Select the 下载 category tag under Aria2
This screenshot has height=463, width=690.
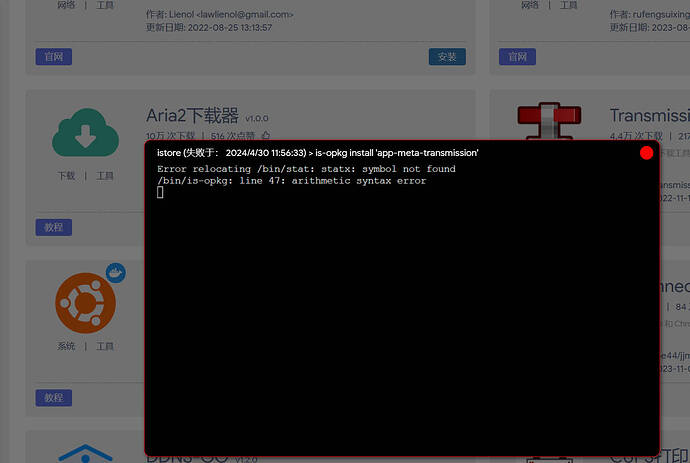(x=66, y=176)
